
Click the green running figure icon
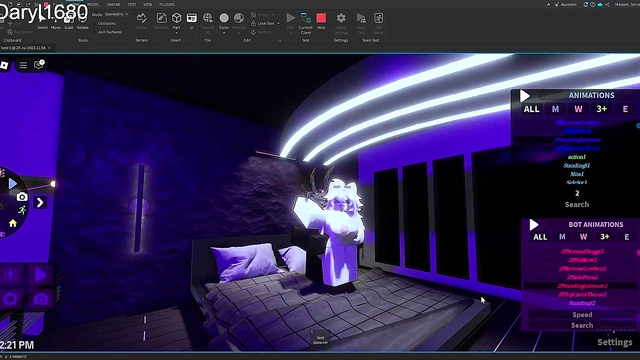point(22,210)
